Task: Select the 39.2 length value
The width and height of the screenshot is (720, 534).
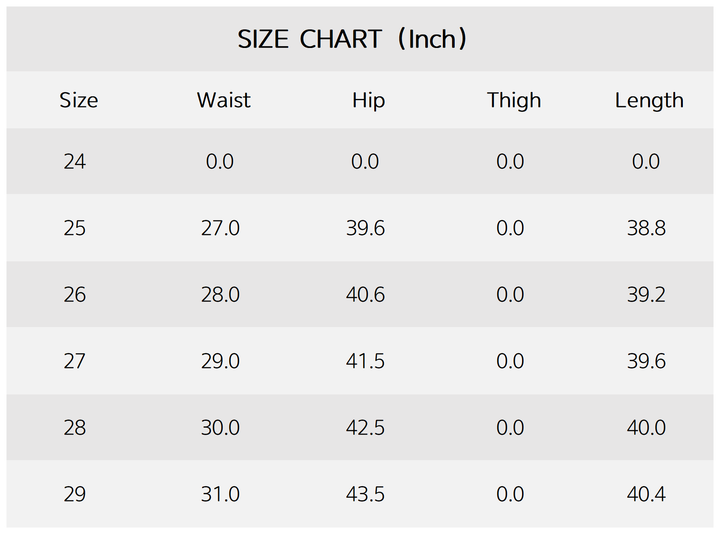Action: click(646, 295)
